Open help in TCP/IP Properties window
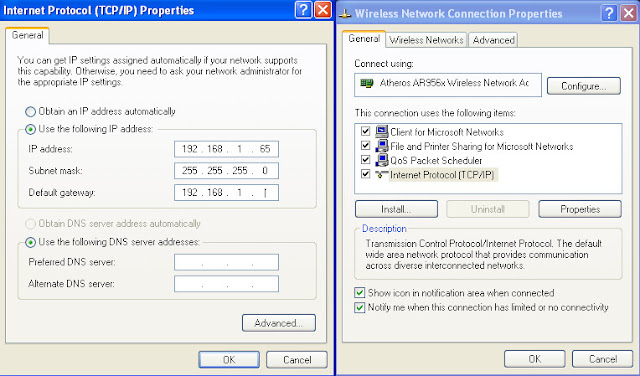The width and height of the screenshot is (640, 376). click(x=303, y=10)
